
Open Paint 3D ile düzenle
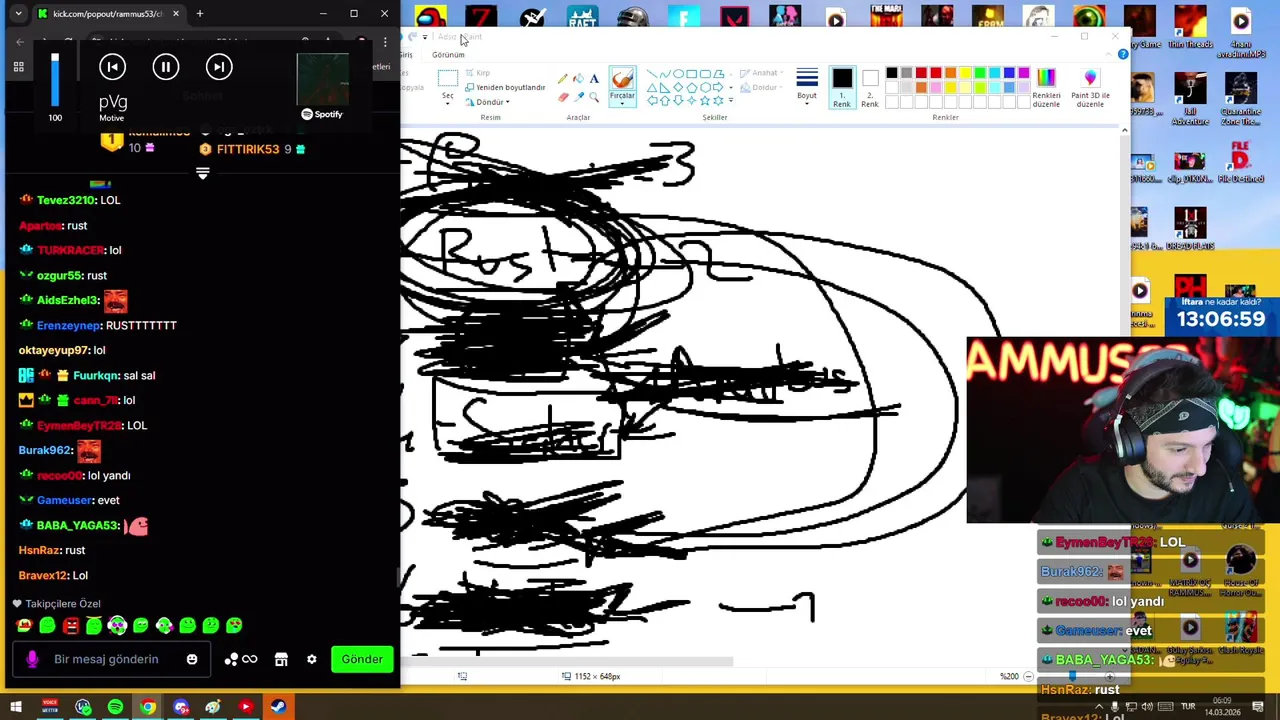coord(1090,88)
